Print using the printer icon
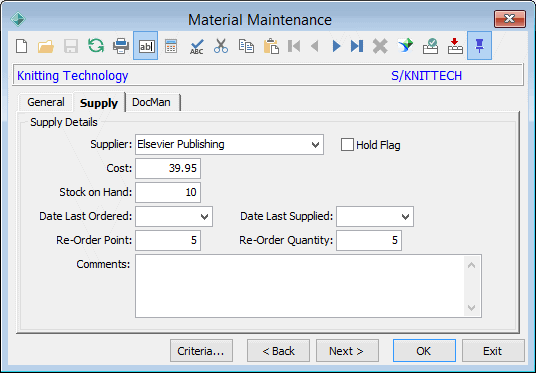This screenshot has width=536, height=373. pyautogui.click(x=121, y=46)
